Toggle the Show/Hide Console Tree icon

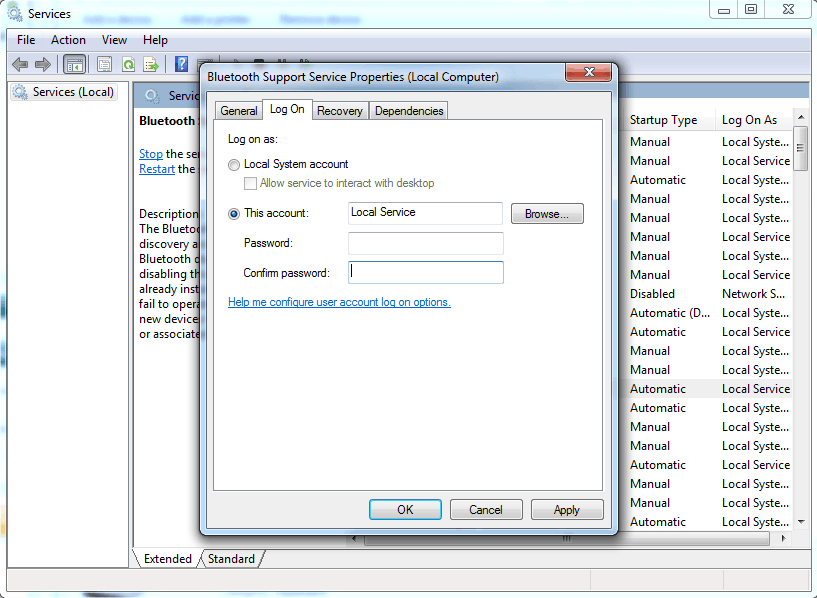click(74, 65)
